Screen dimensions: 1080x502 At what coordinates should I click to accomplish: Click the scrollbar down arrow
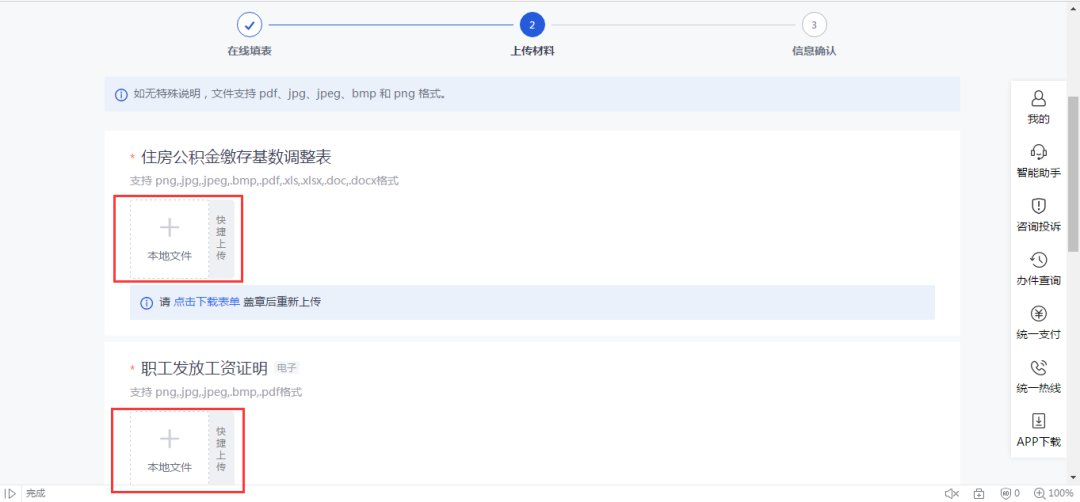1072,477
